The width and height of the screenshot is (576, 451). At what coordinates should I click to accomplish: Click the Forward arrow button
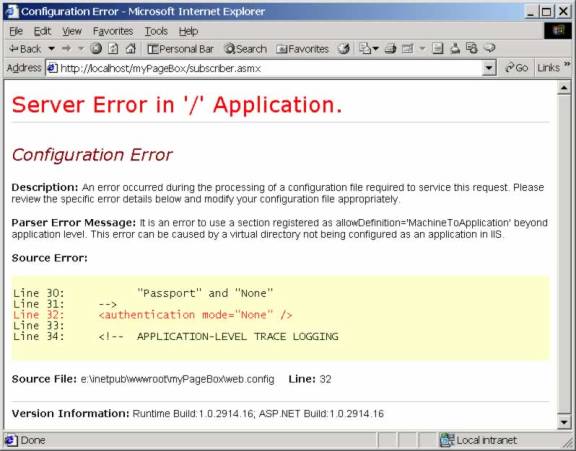pyautogui.click(x=66, y=48)
